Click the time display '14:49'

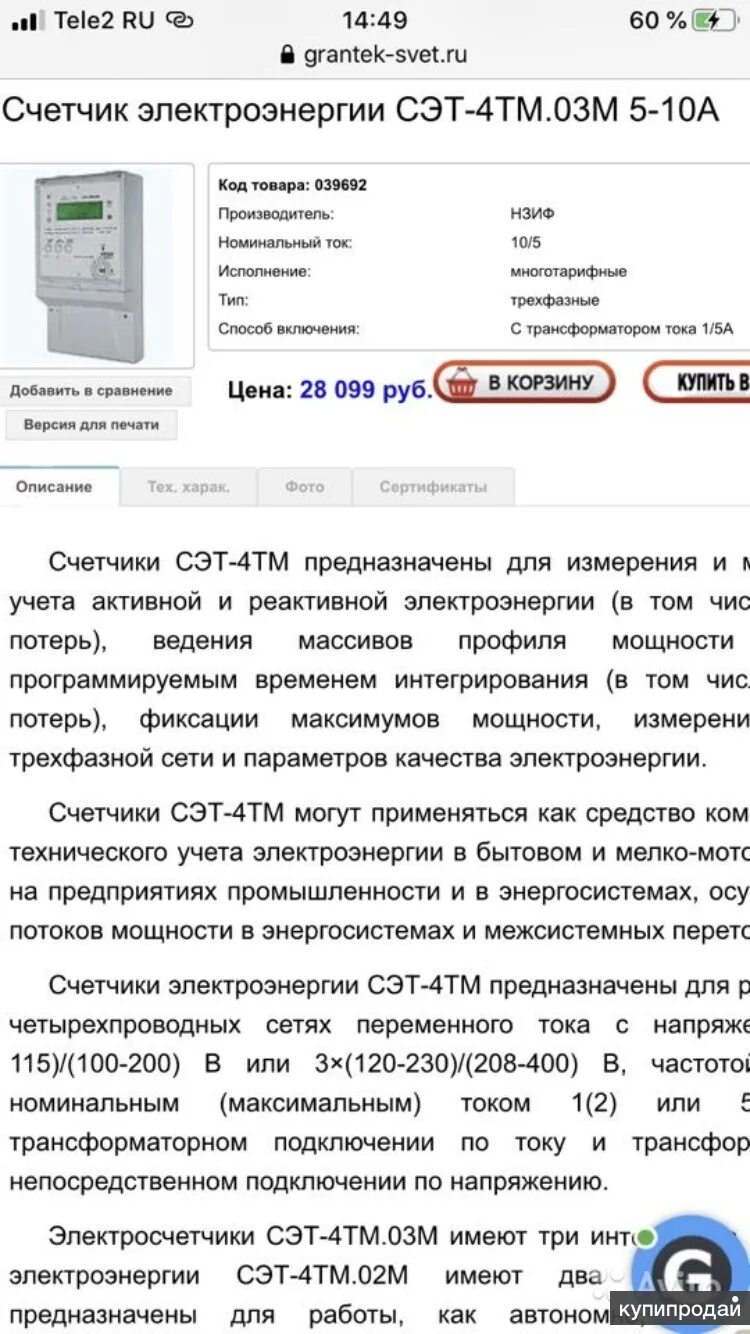pos(375,20)
